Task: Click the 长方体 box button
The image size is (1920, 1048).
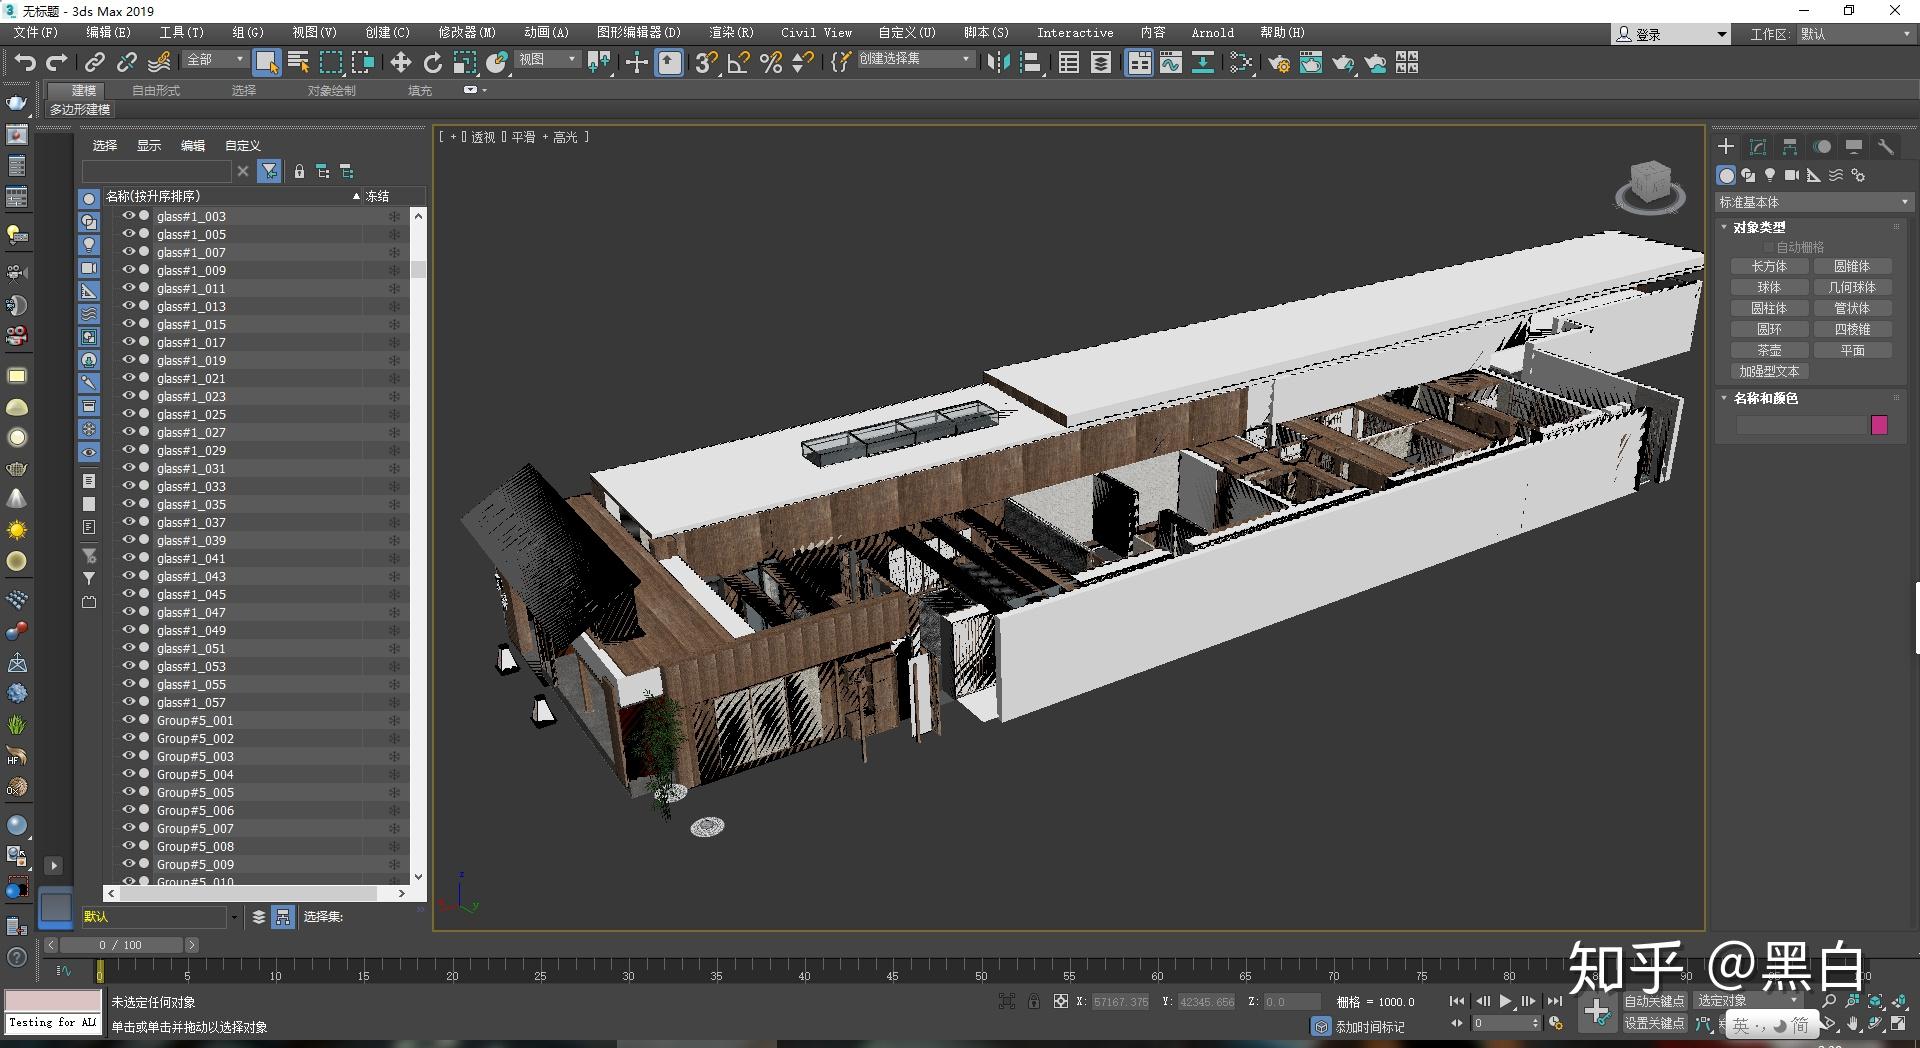Action: tap(1768, 267)
